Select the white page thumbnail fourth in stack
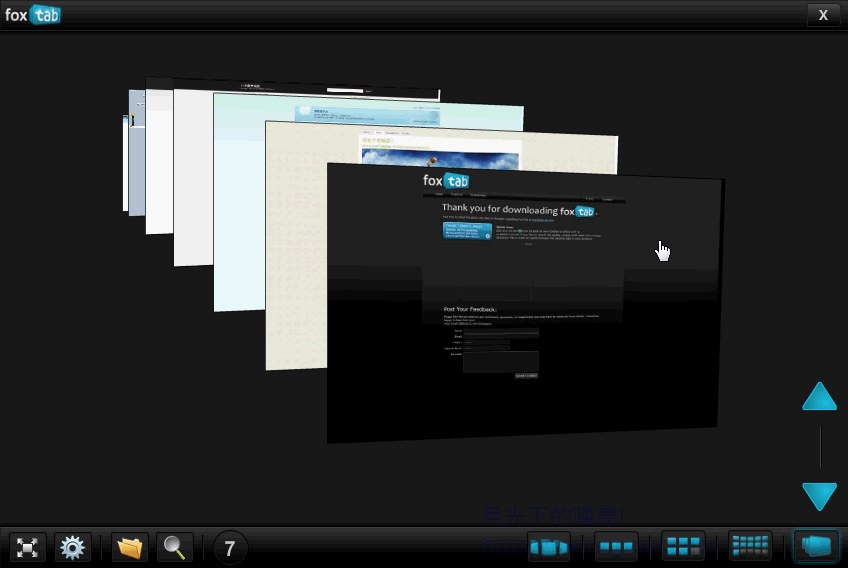 pyautogui.click(x=193, y=180)
